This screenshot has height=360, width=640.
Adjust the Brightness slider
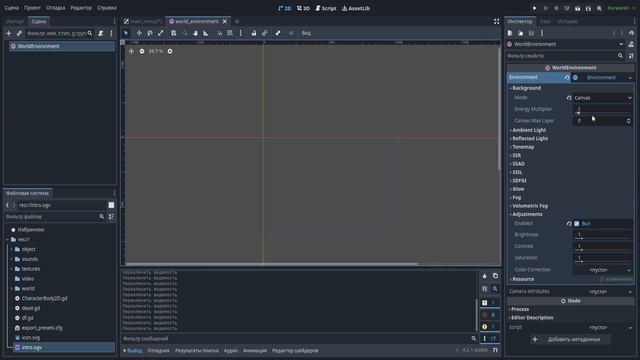603,235
